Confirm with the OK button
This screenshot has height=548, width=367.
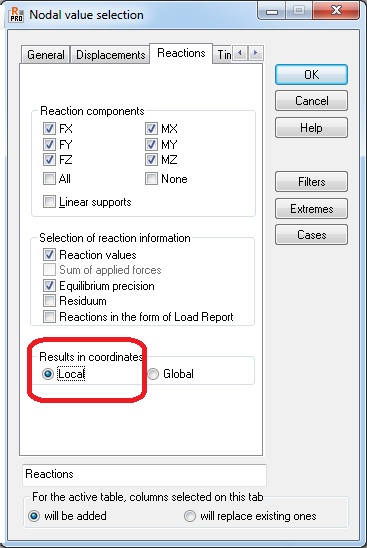311,74
